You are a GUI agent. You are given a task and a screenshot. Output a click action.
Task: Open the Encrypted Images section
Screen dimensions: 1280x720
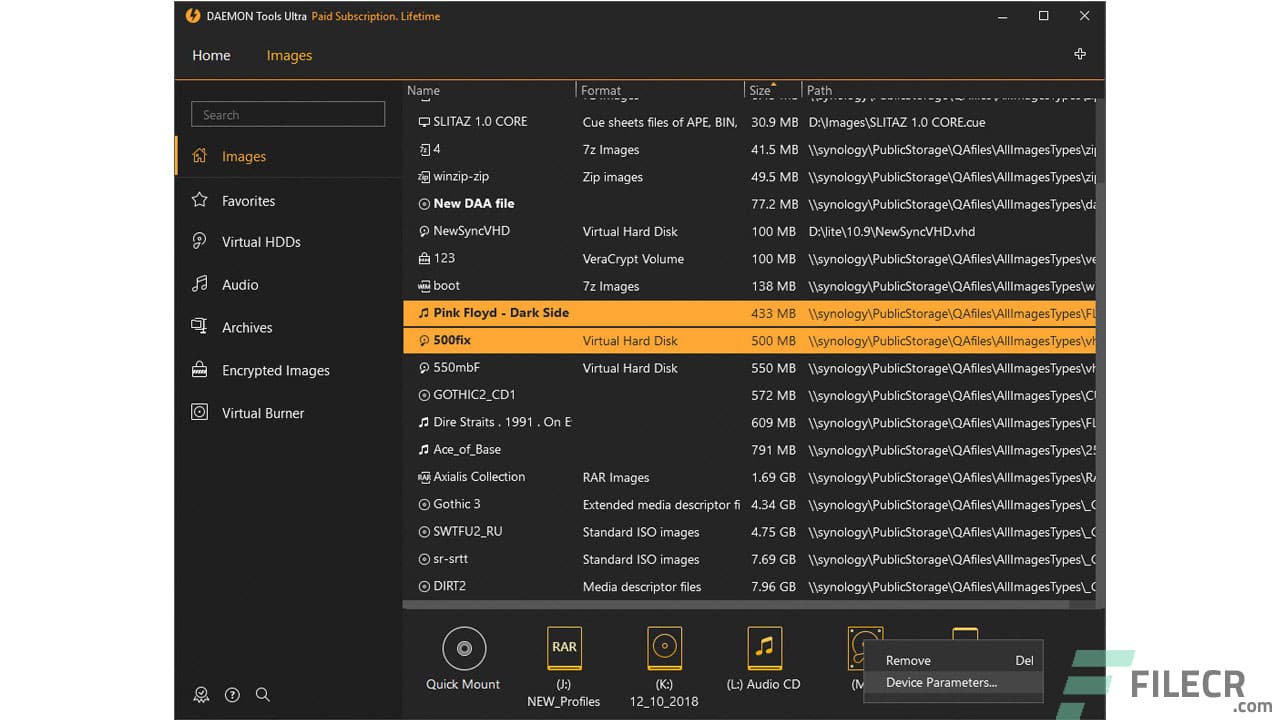pos(275,370)
